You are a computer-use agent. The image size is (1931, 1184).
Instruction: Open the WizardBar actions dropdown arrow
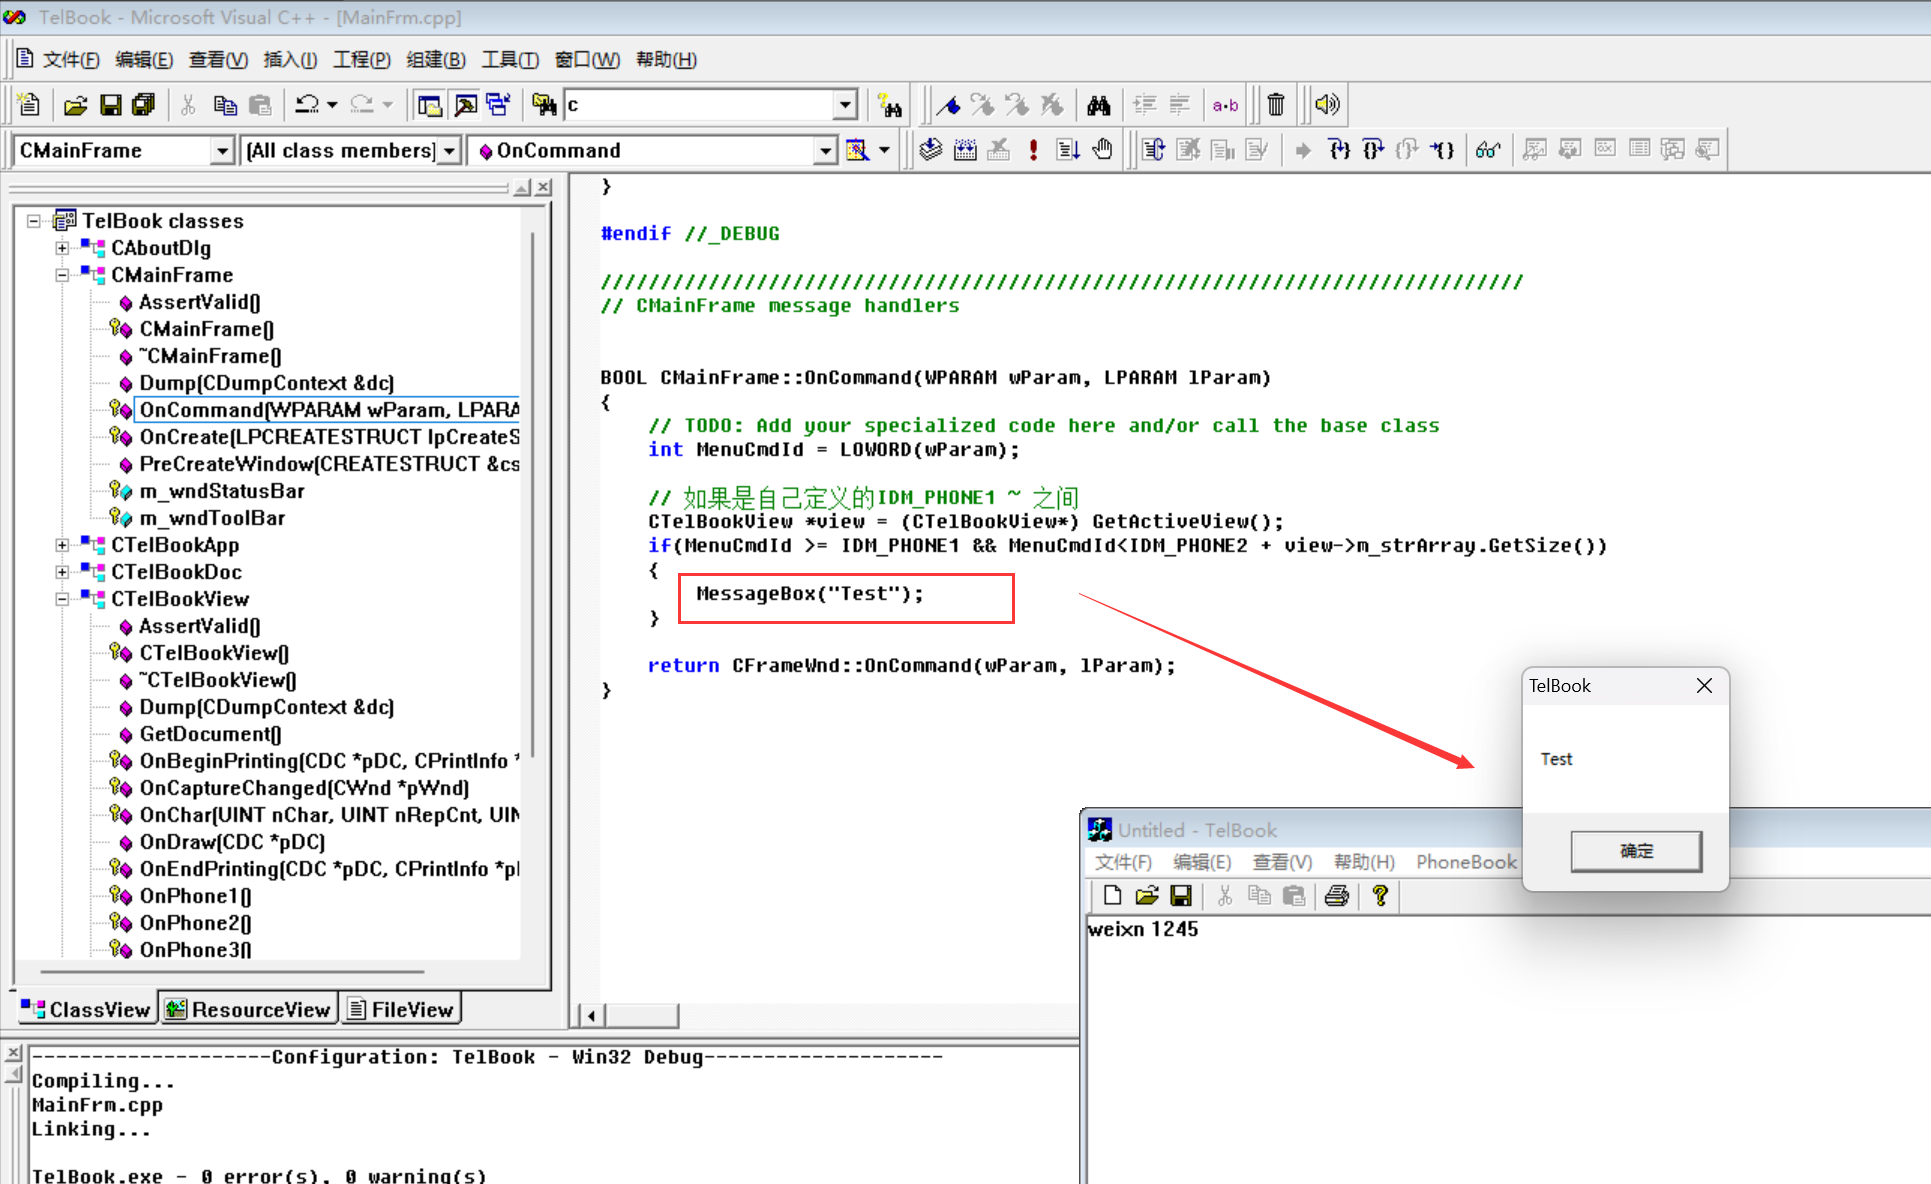pos(884,150)
